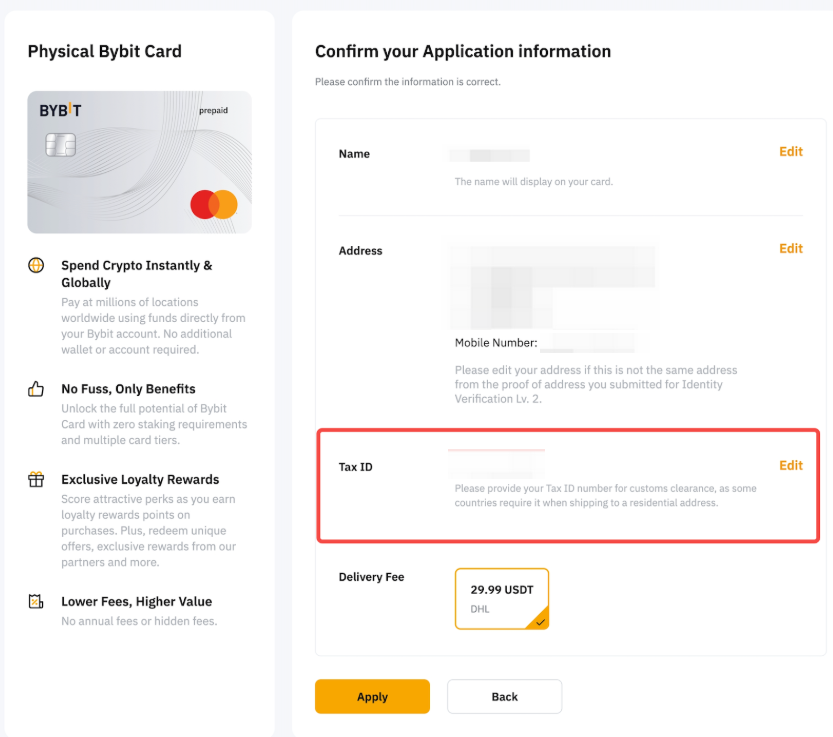Click the globe icon beside Spend Crypto Instantly
Viewport: 833px width, 737px height.
(36, 266)
